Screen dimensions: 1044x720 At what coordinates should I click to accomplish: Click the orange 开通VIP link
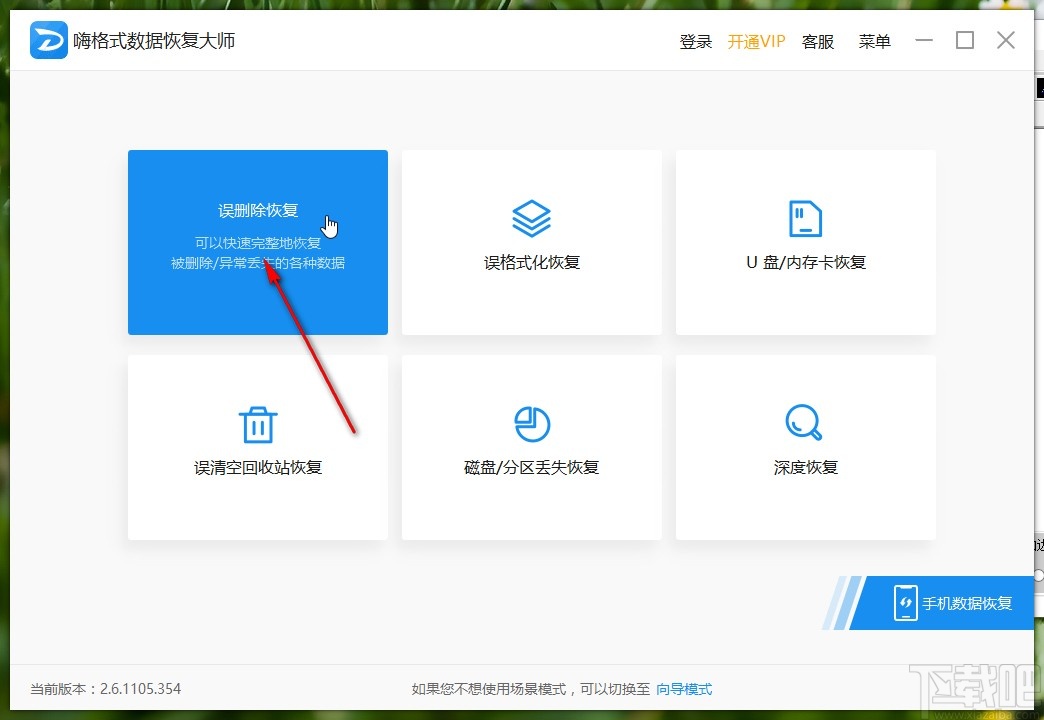(756, 41)
